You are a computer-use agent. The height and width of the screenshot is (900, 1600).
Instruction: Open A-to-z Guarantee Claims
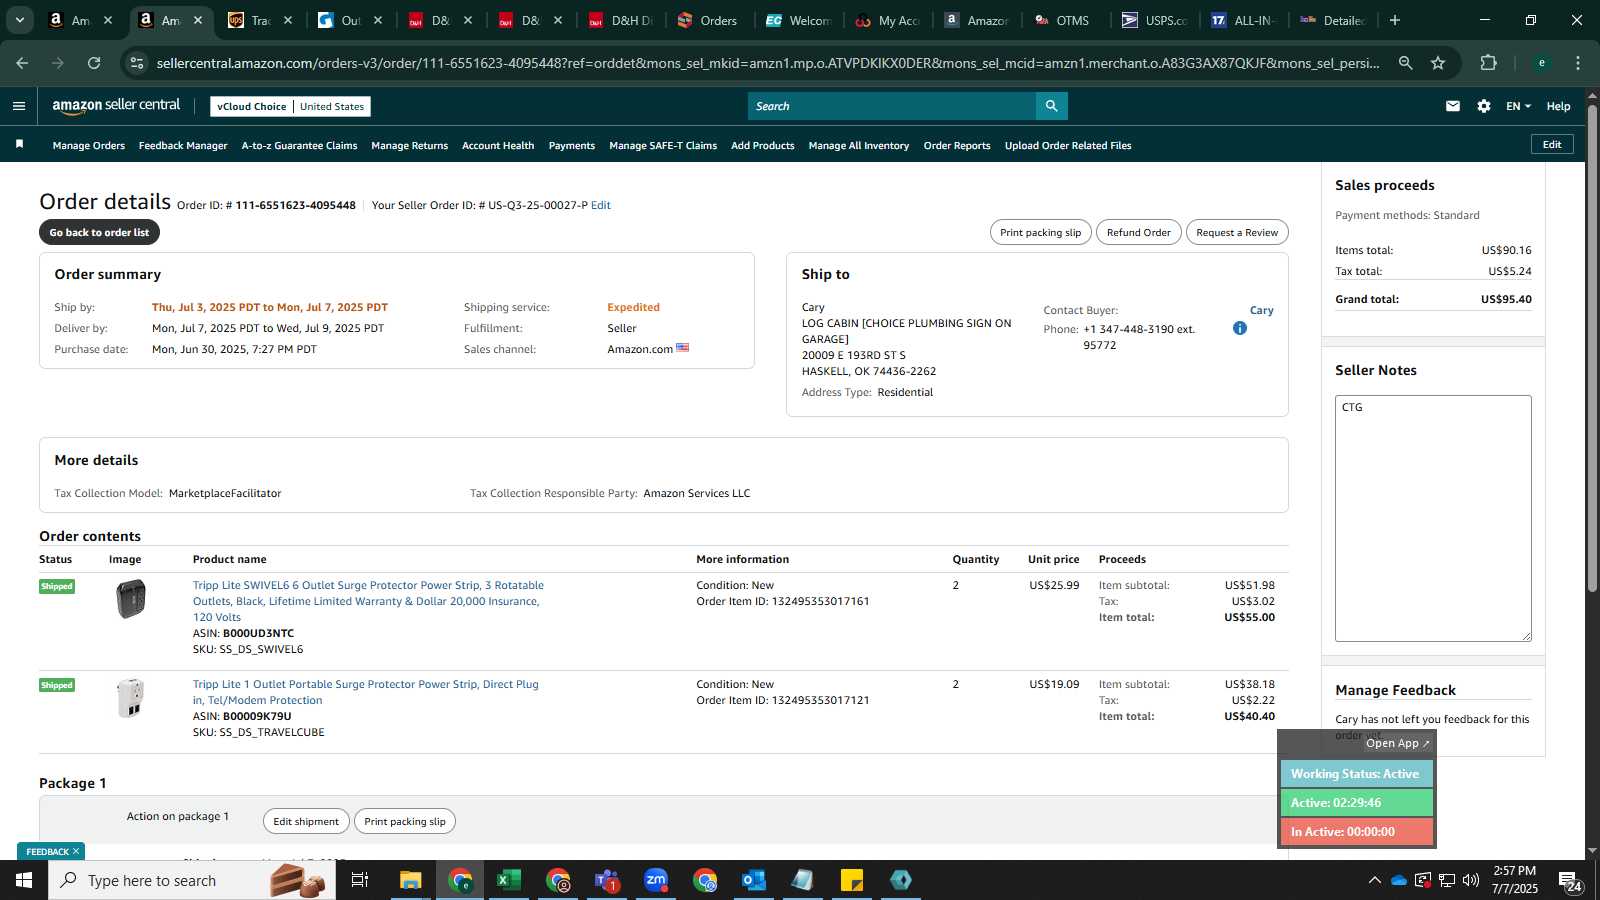(299, 146)
